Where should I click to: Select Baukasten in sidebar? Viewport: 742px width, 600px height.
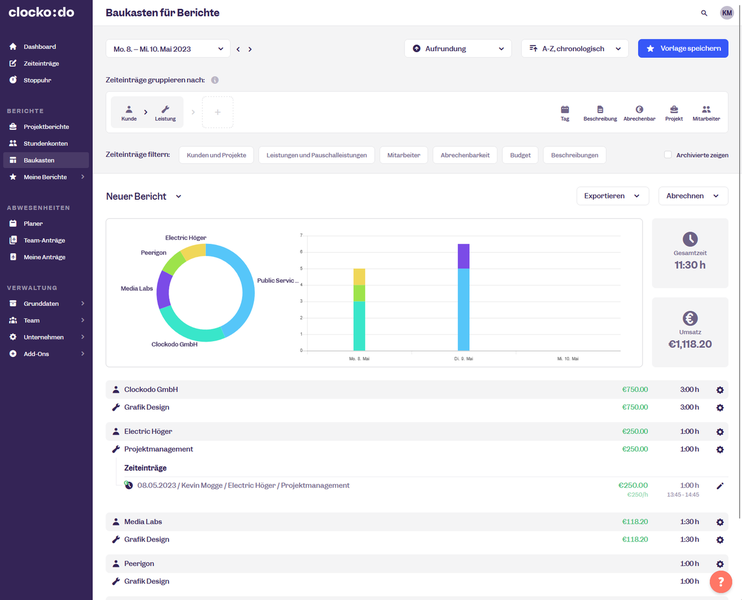[46, 160]
